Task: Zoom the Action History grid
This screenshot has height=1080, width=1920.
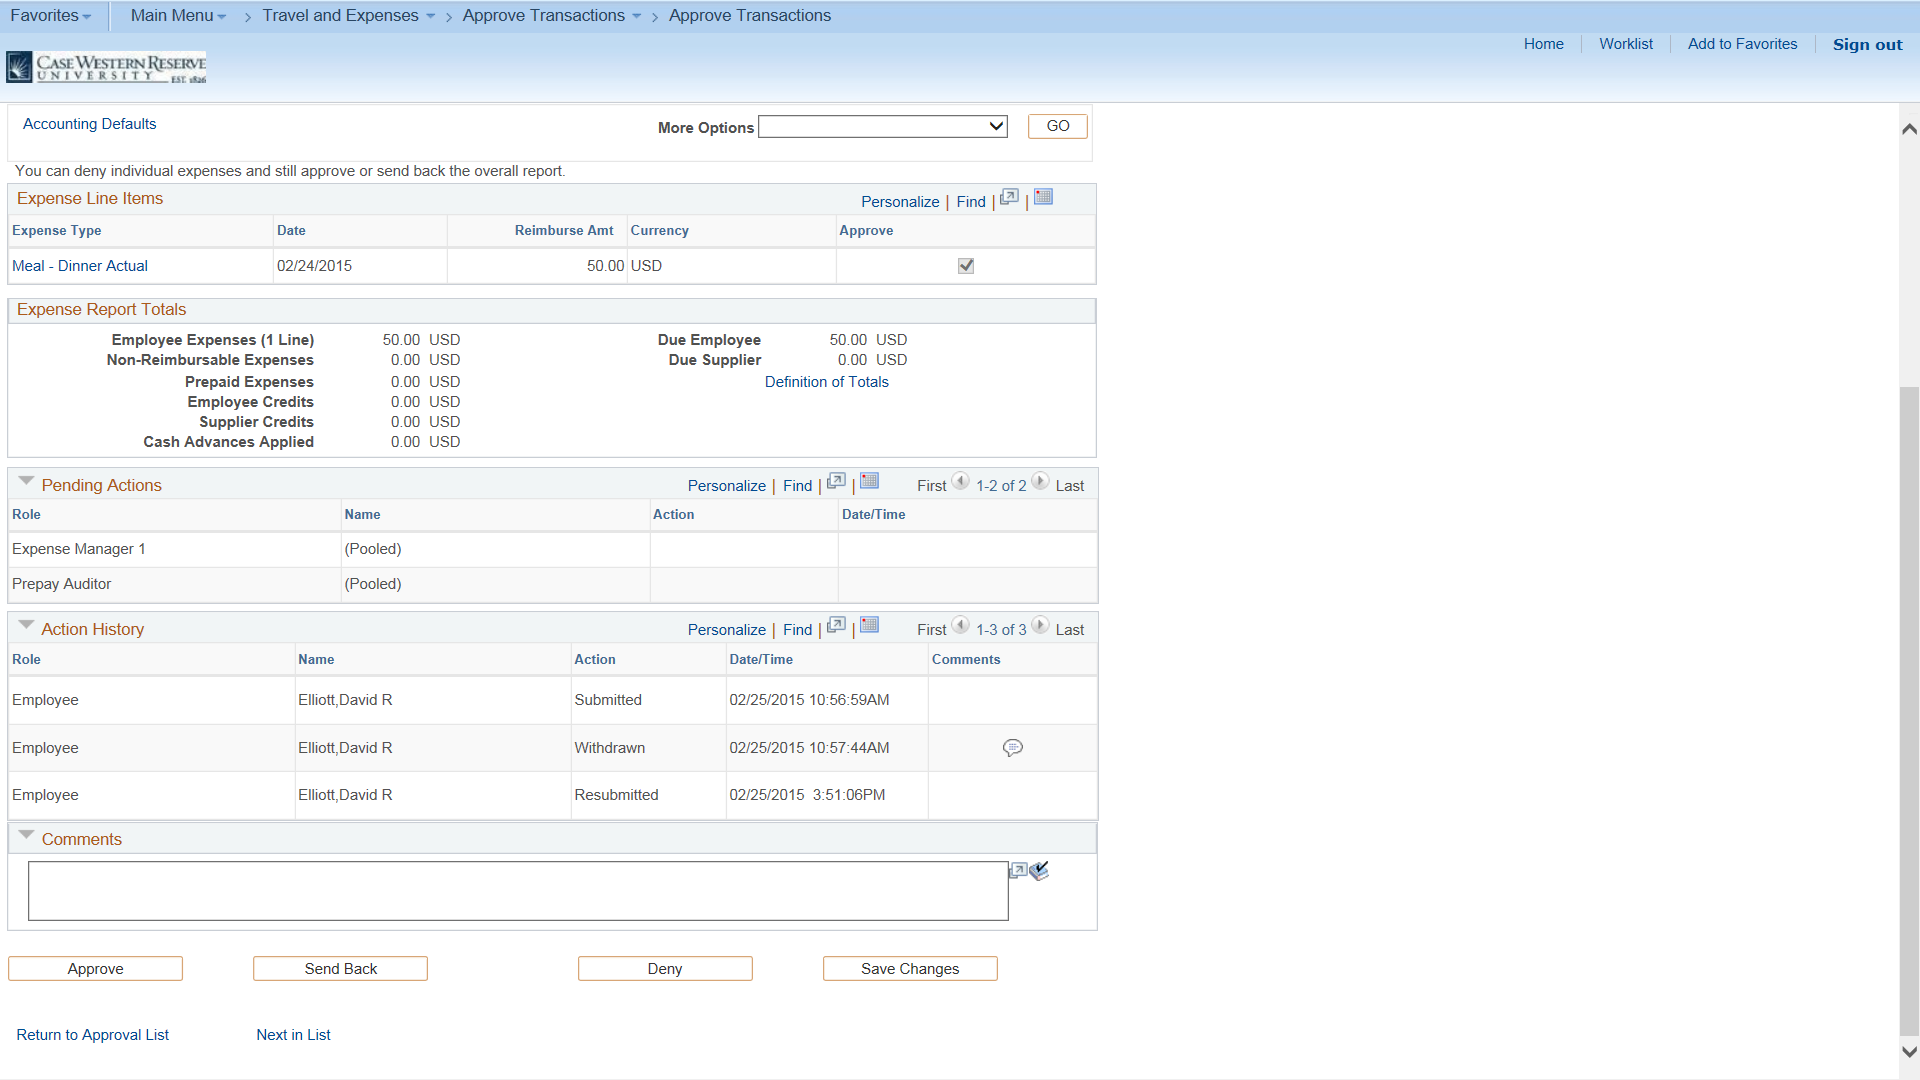Action: (x=836, y=625)
